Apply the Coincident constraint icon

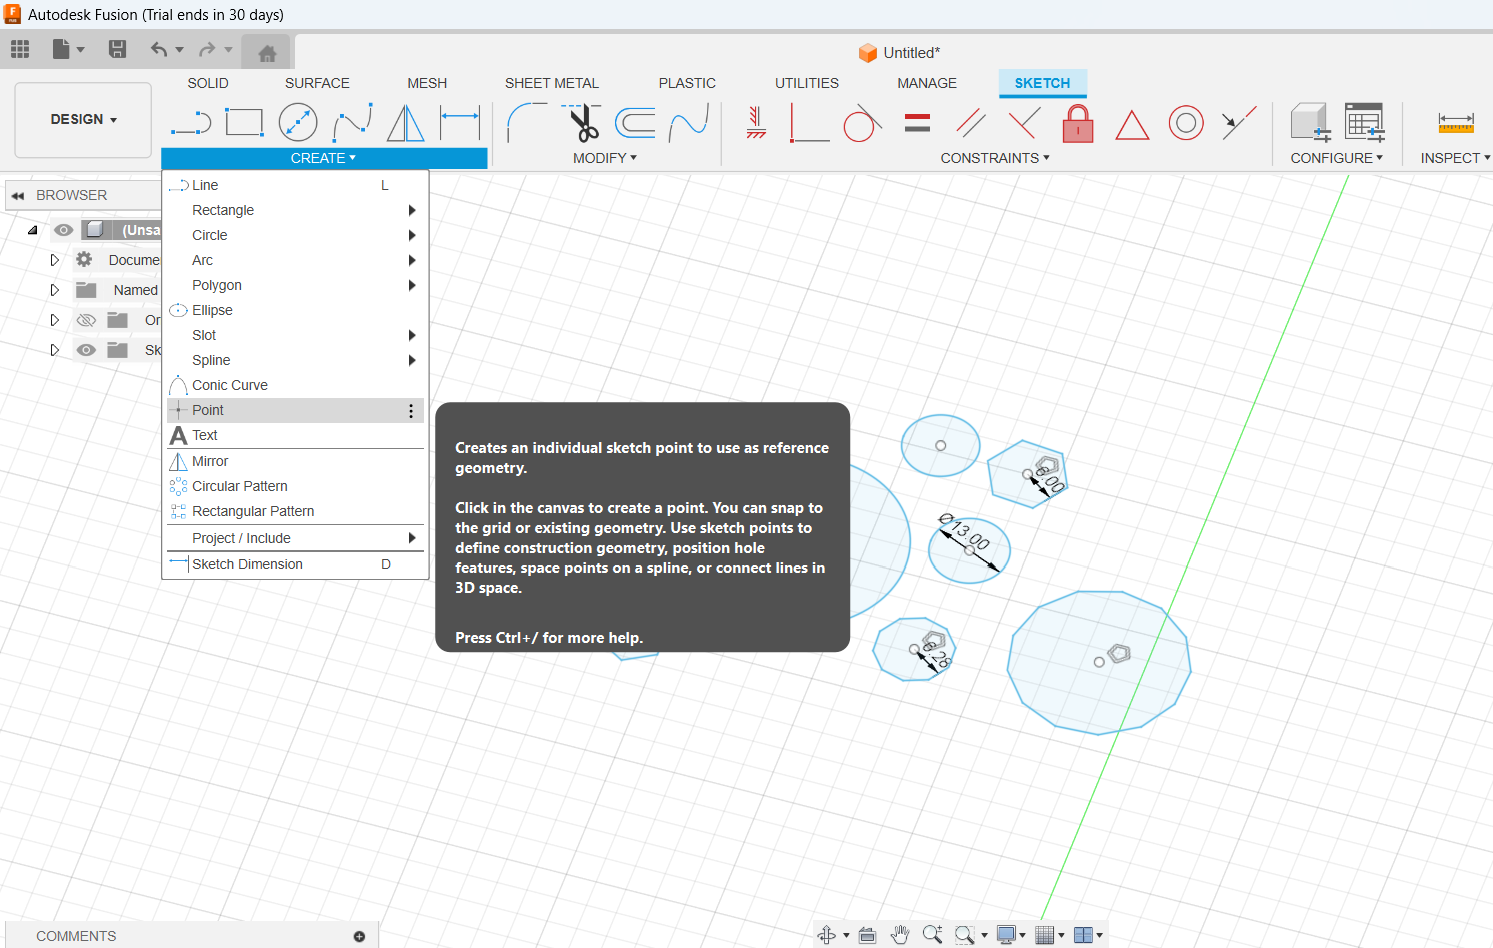[x=809, y=123]
